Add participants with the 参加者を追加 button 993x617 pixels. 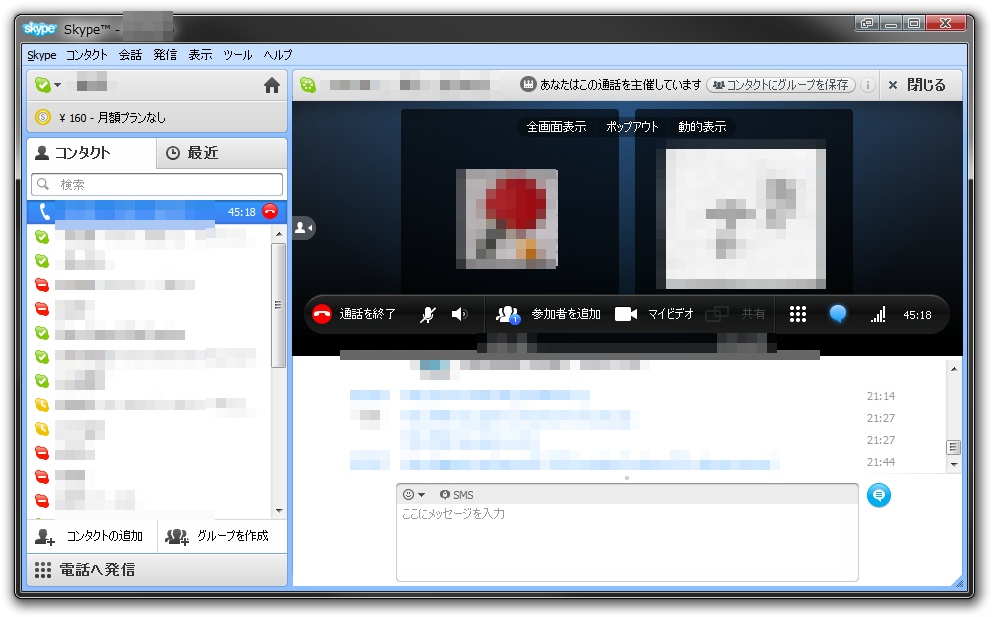click(548, 314)
